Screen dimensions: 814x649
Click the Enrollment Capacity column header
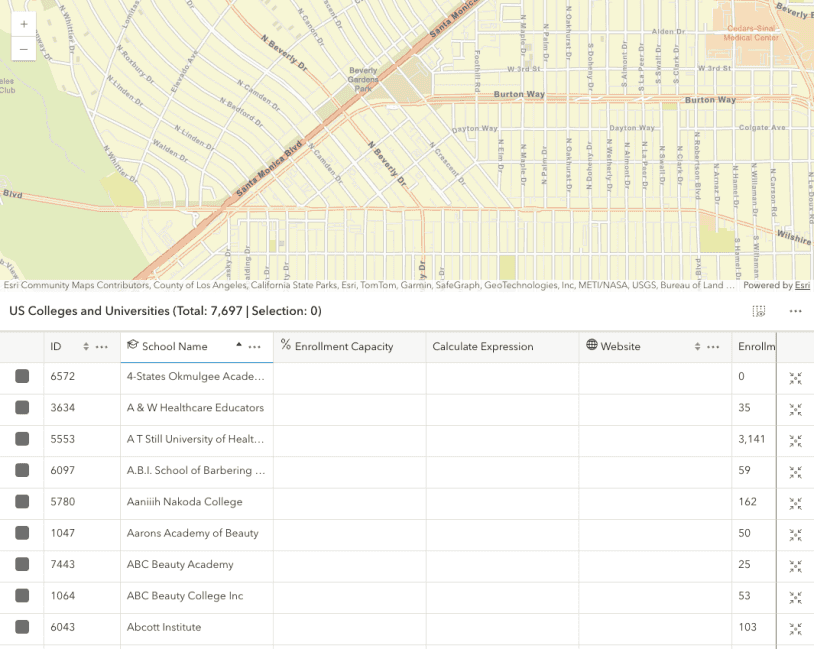pyautogui.click(x=343, y=347)
